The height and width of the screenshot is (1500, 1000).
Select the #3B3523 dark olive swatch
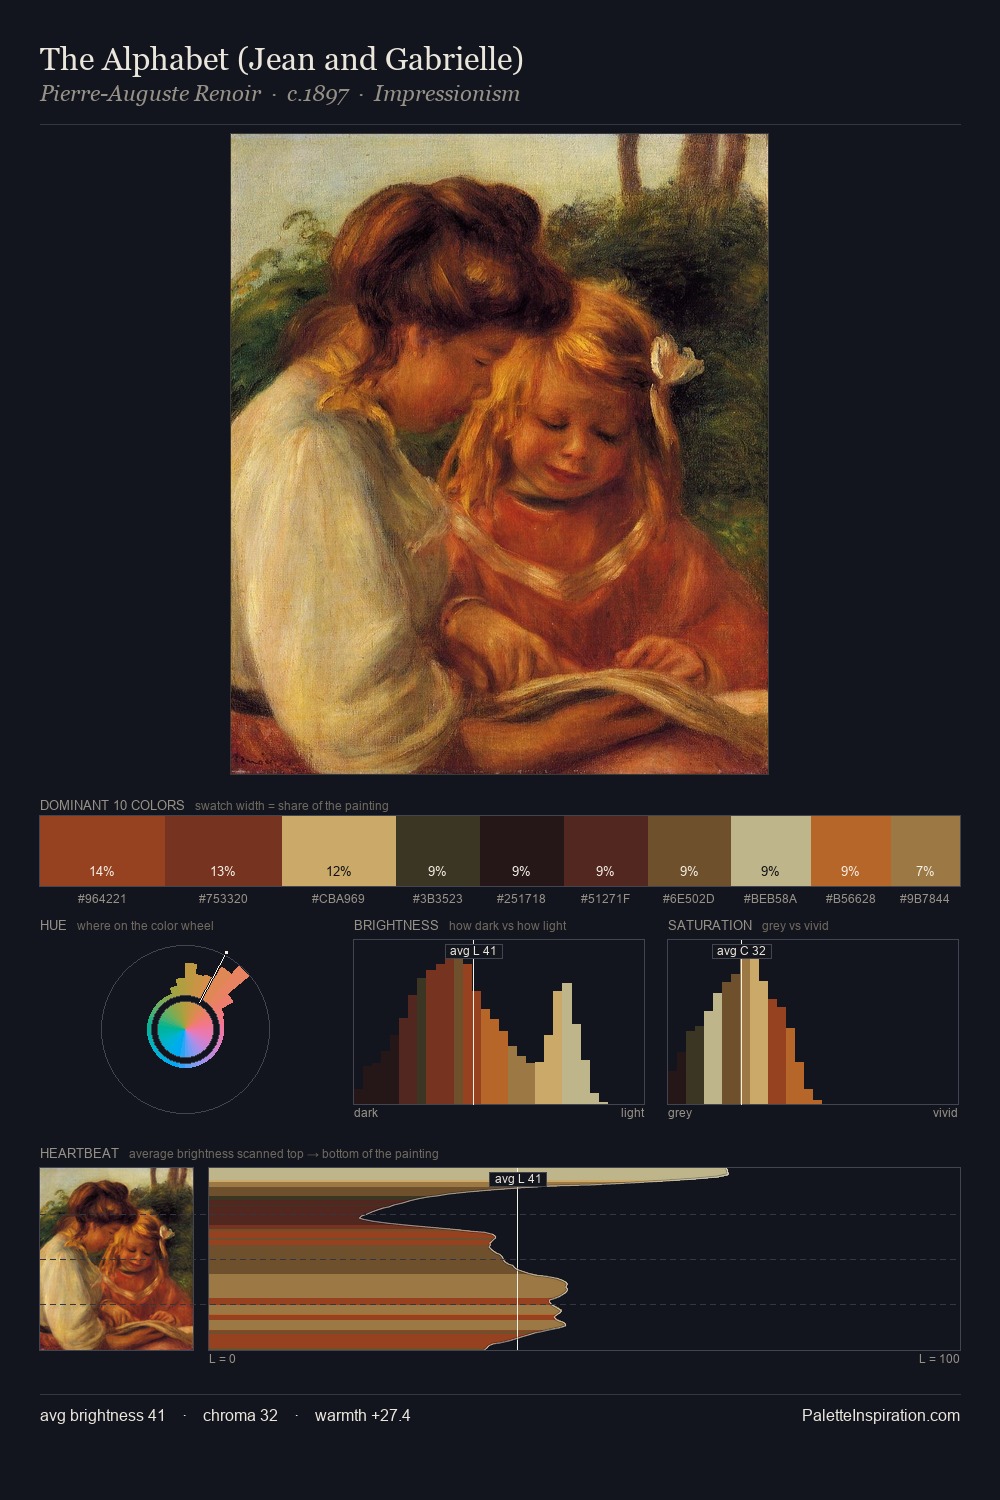pos(438,851)
